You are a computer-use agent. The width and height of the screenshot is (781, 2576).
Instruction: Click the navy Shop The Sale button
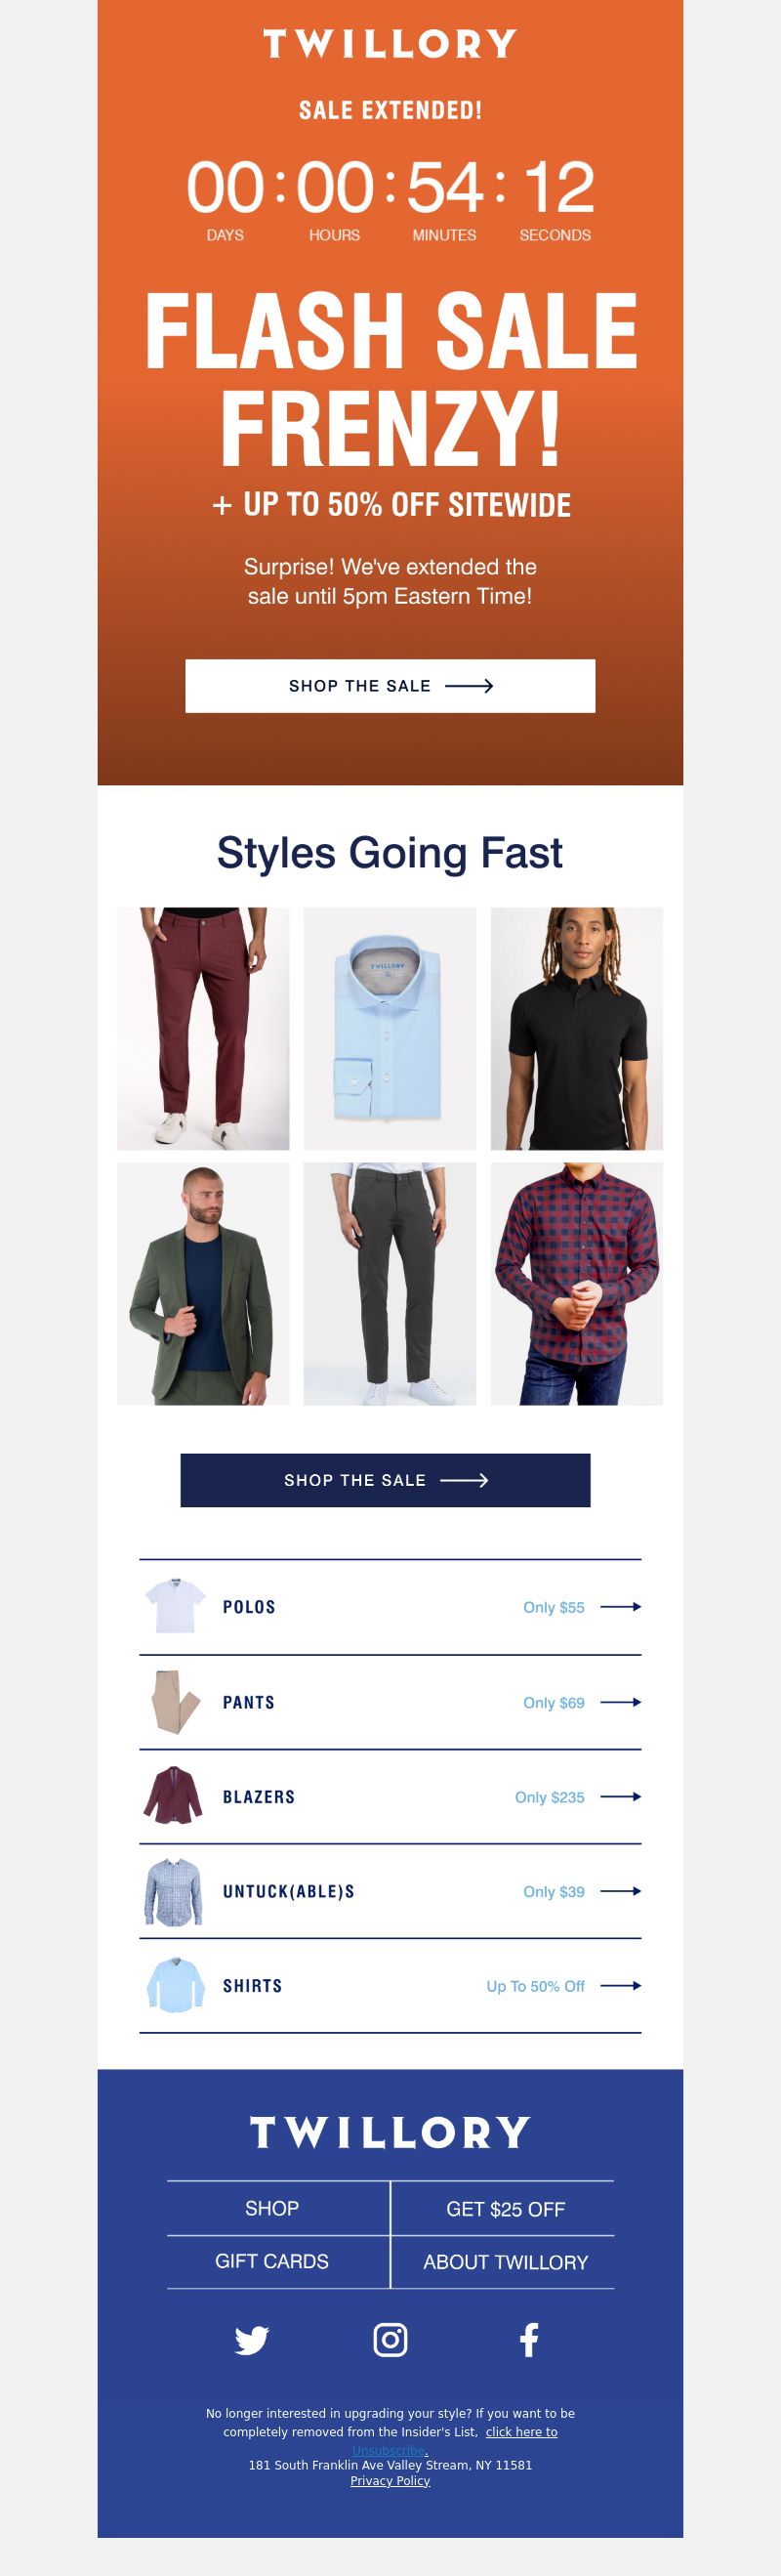point(385,1480)
